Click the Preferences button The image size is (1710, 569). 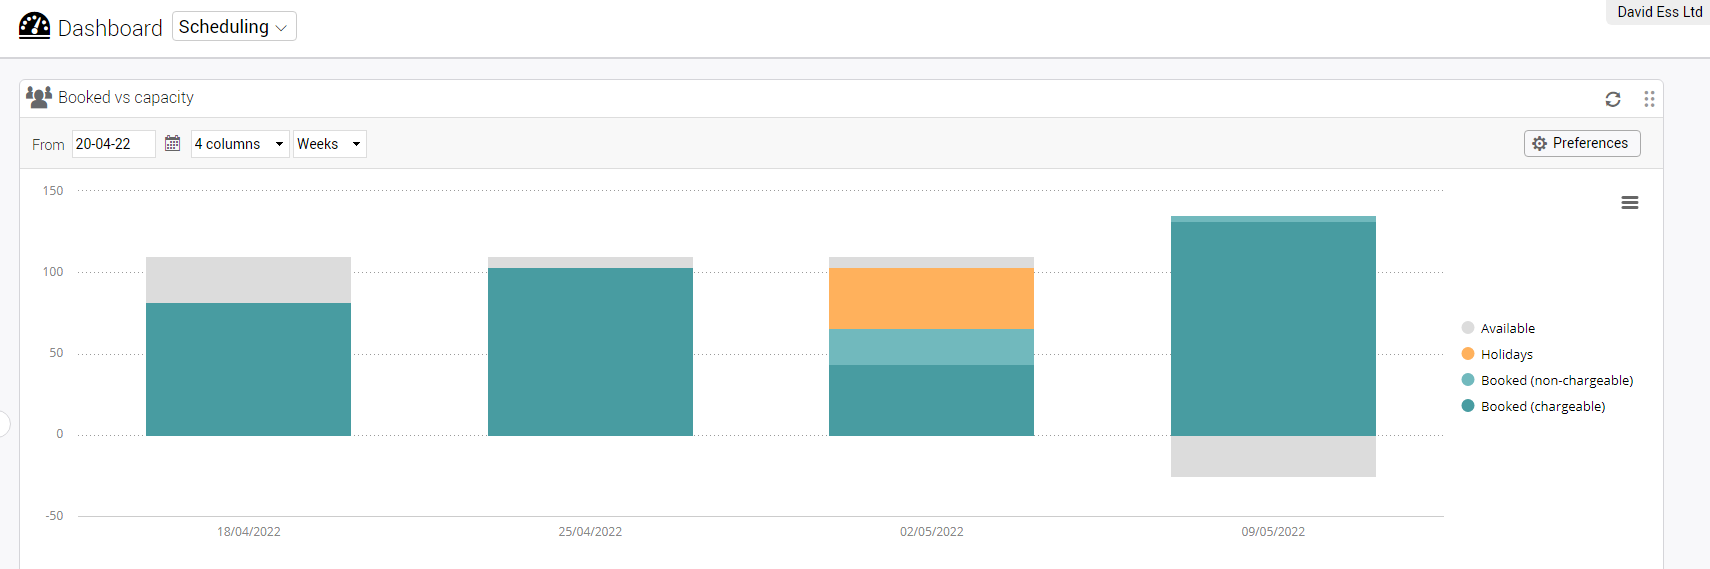pos(1581,144)
